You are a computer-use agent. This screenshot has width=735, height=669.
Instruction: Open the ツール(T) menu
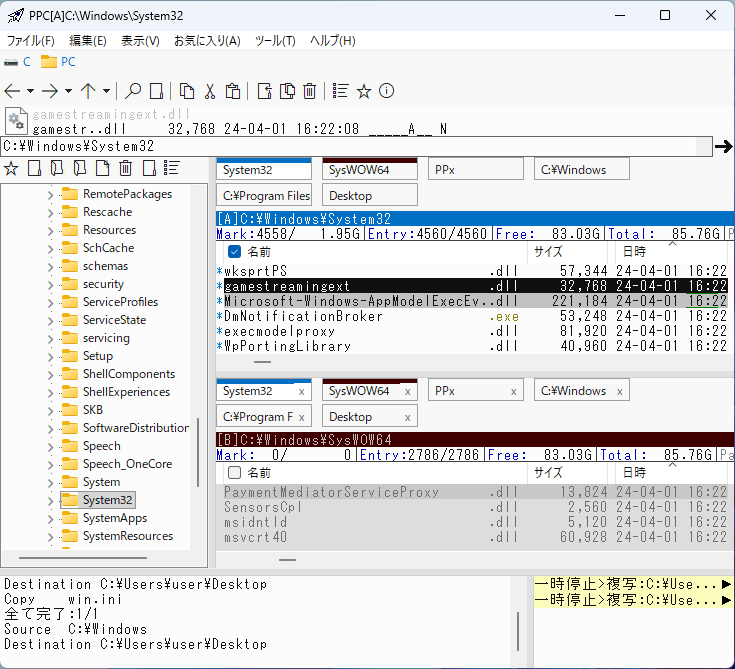click(275, 41)
